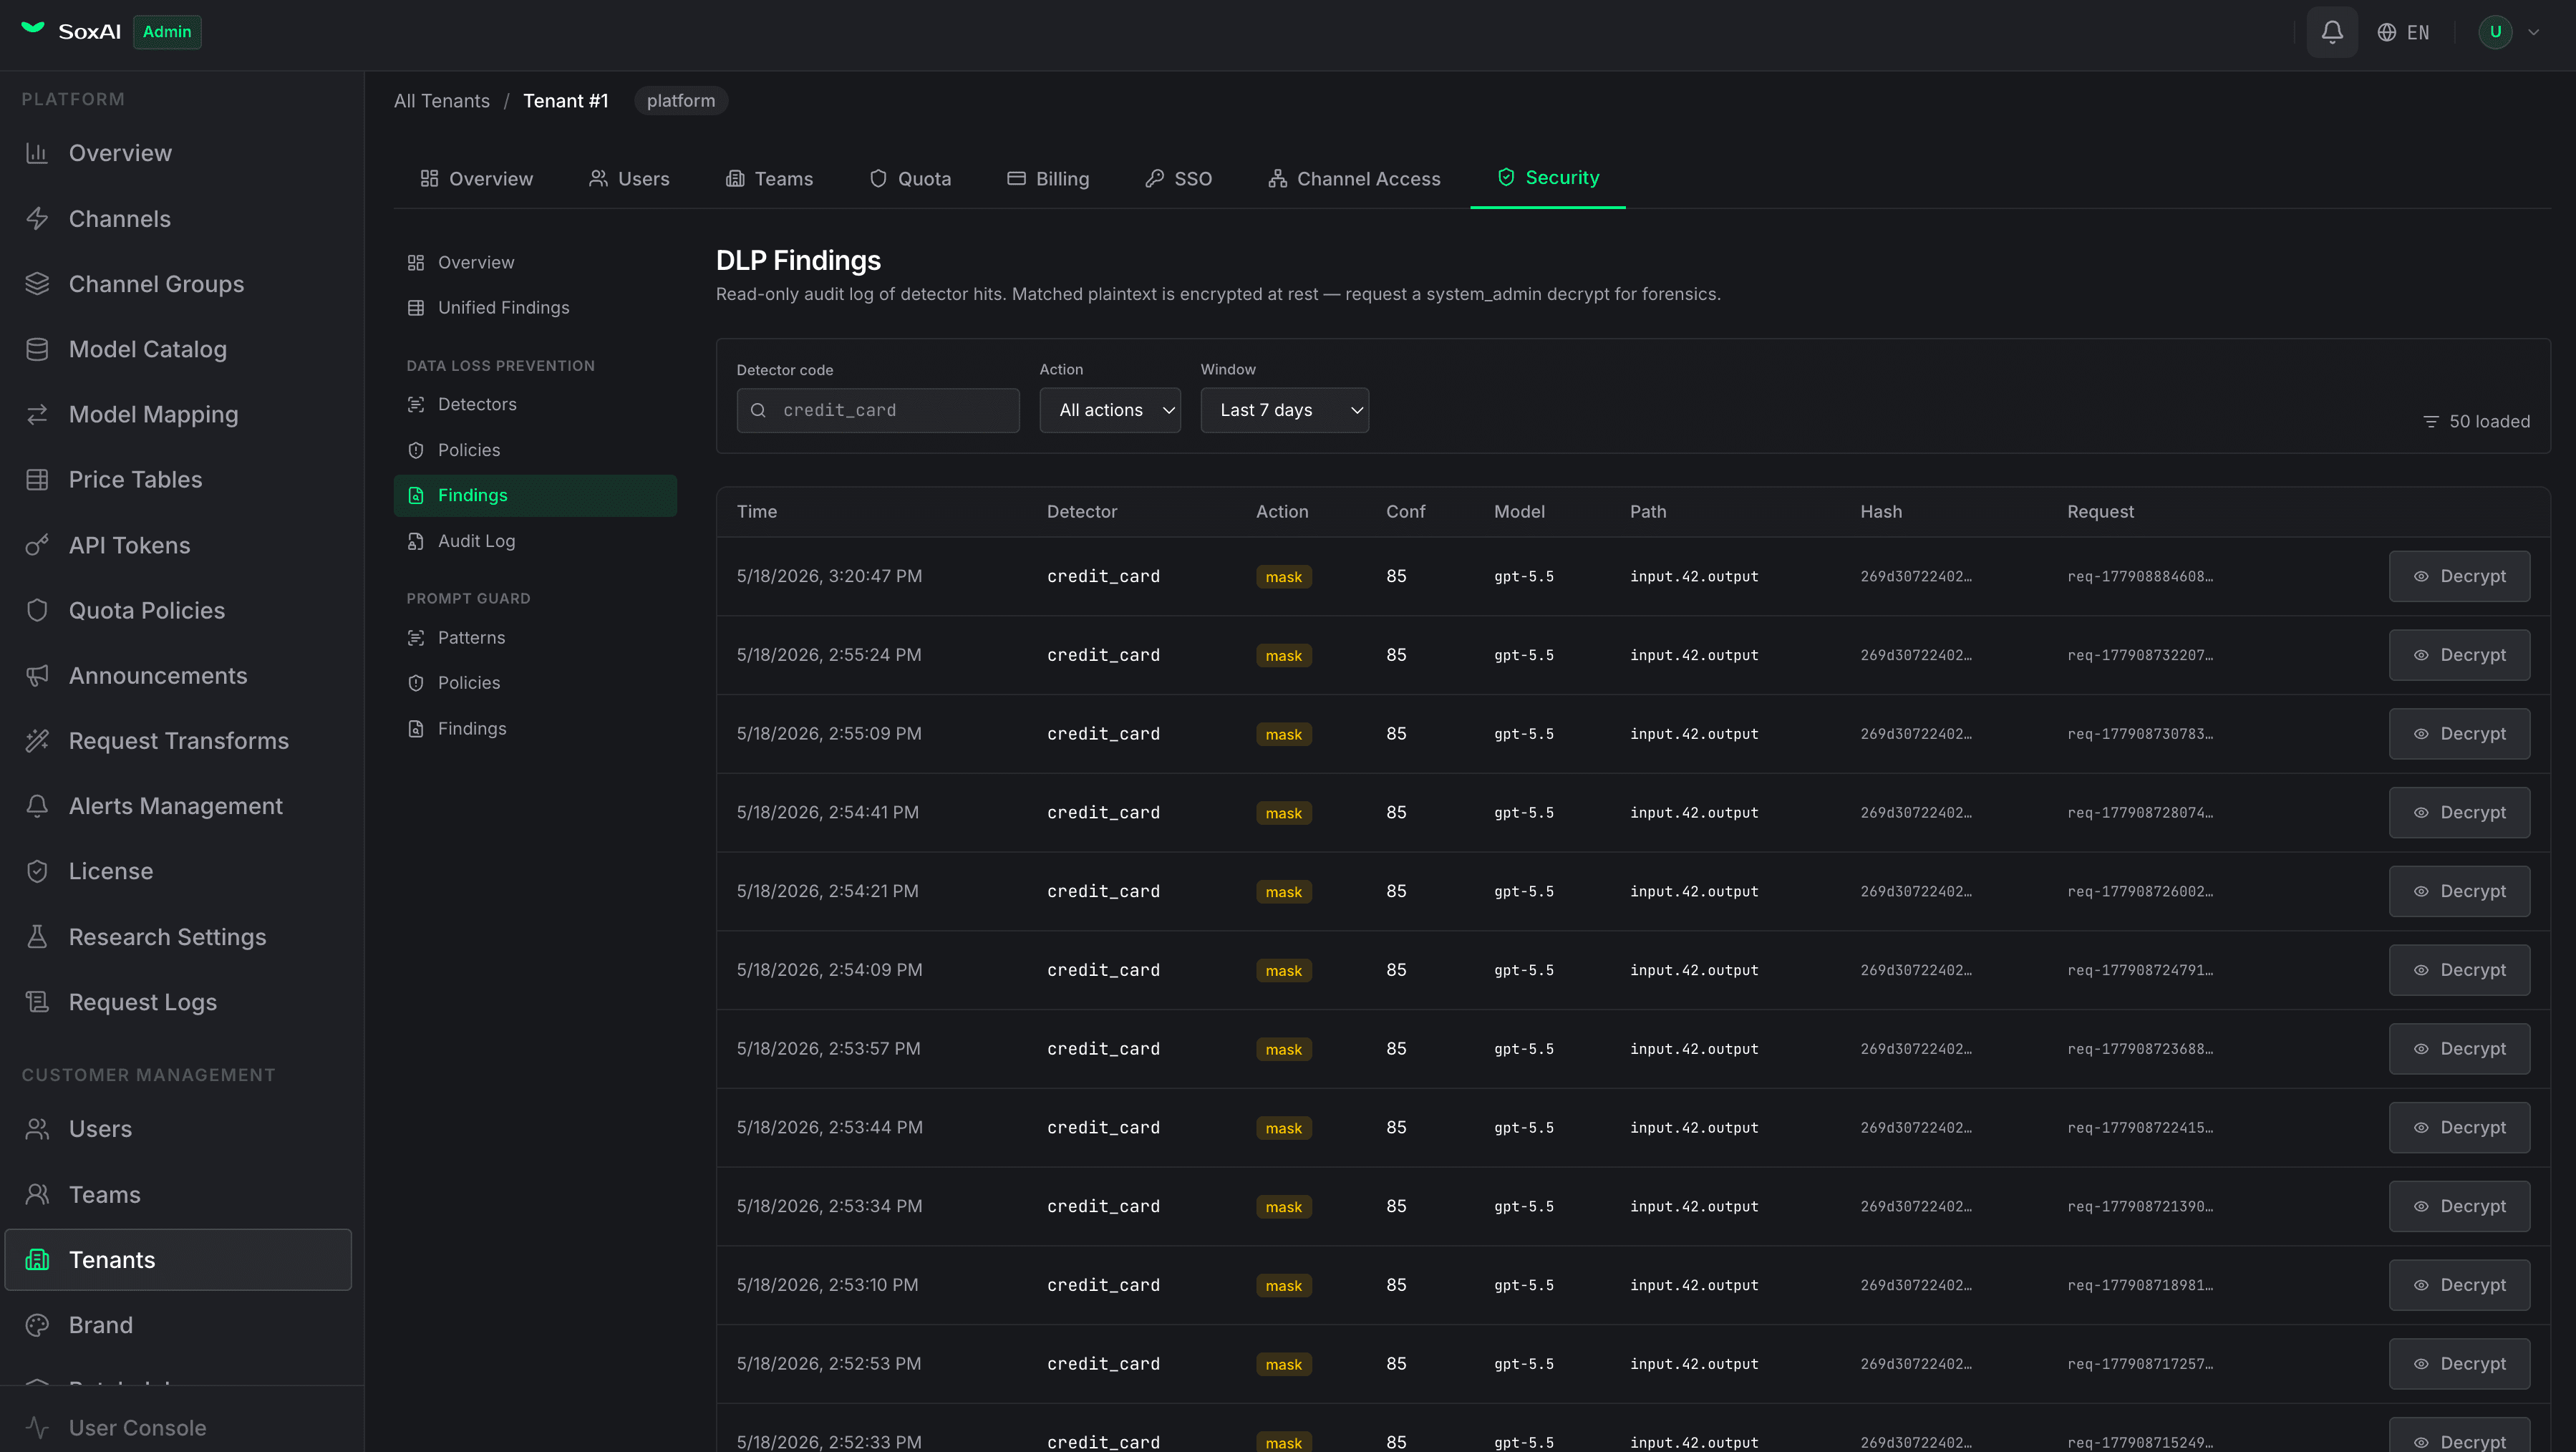2576x1452 pixels.
Task: Open the Last 7 days window dropdown
Action: [1284, 410]
